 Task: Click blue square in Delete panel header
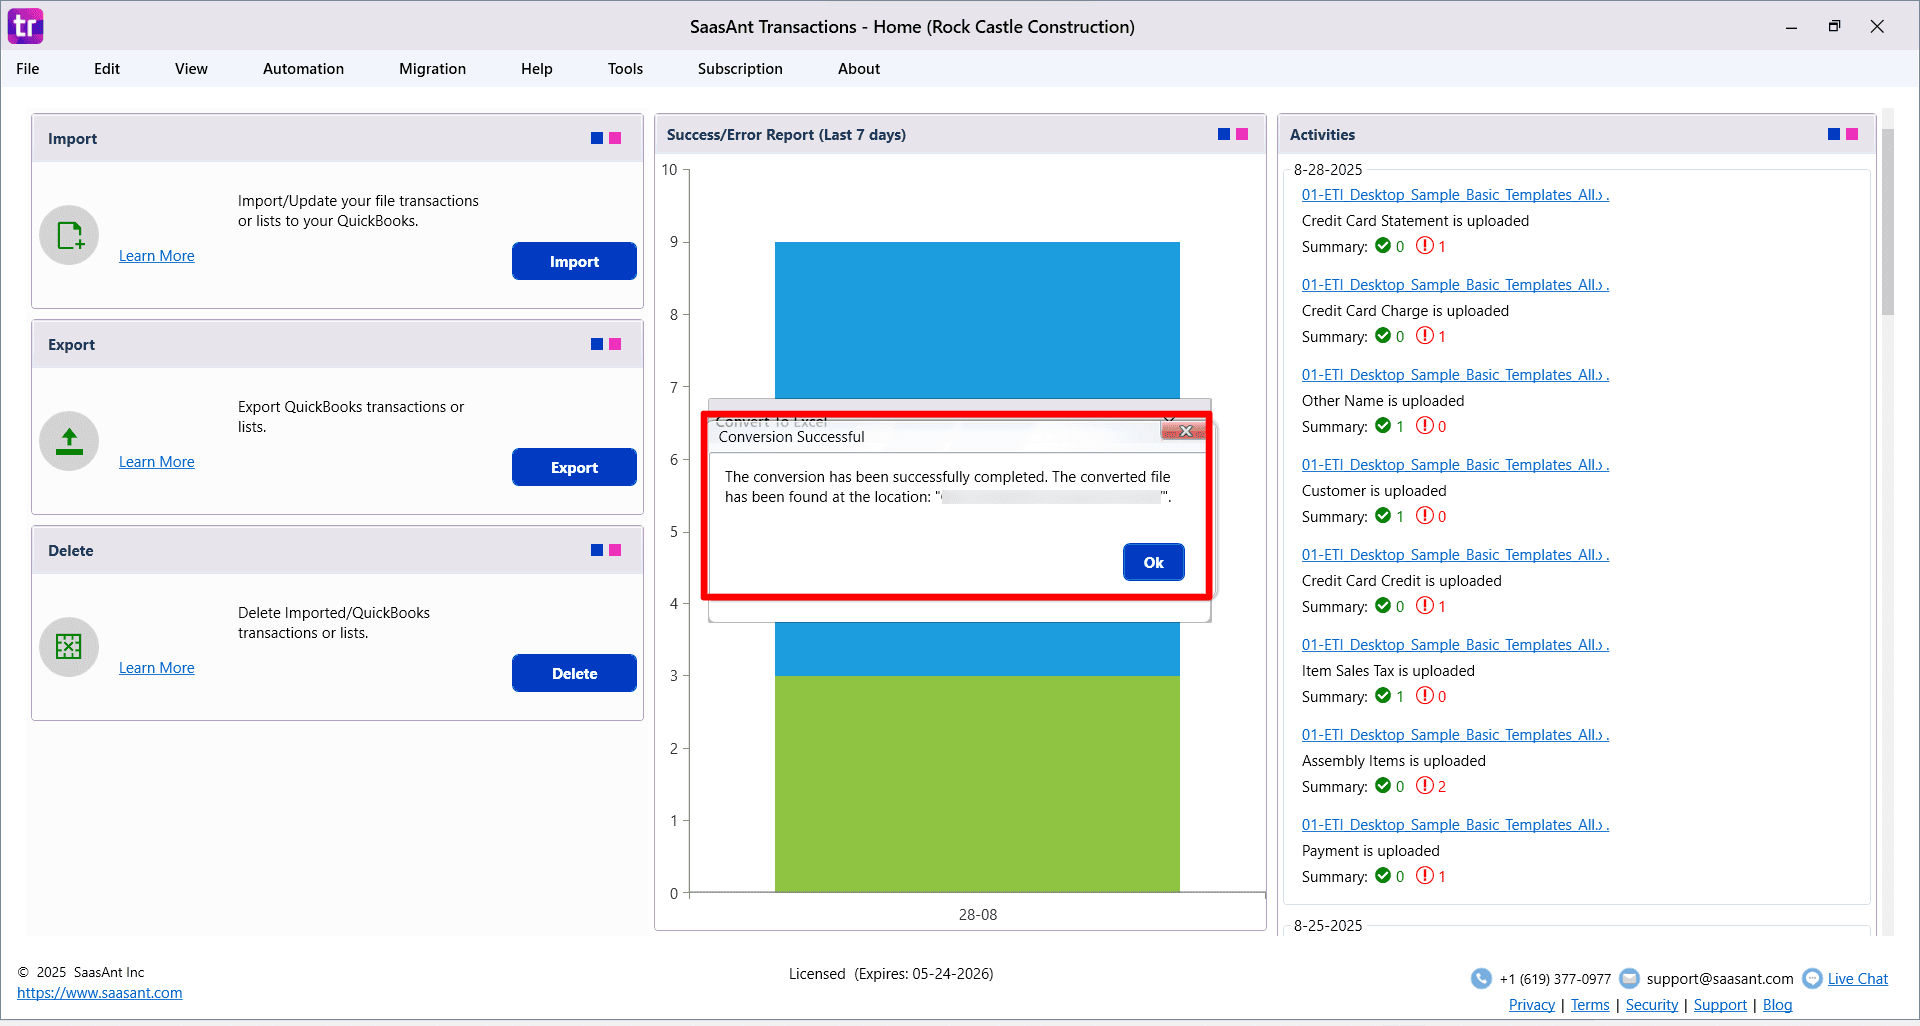[597, 550]
